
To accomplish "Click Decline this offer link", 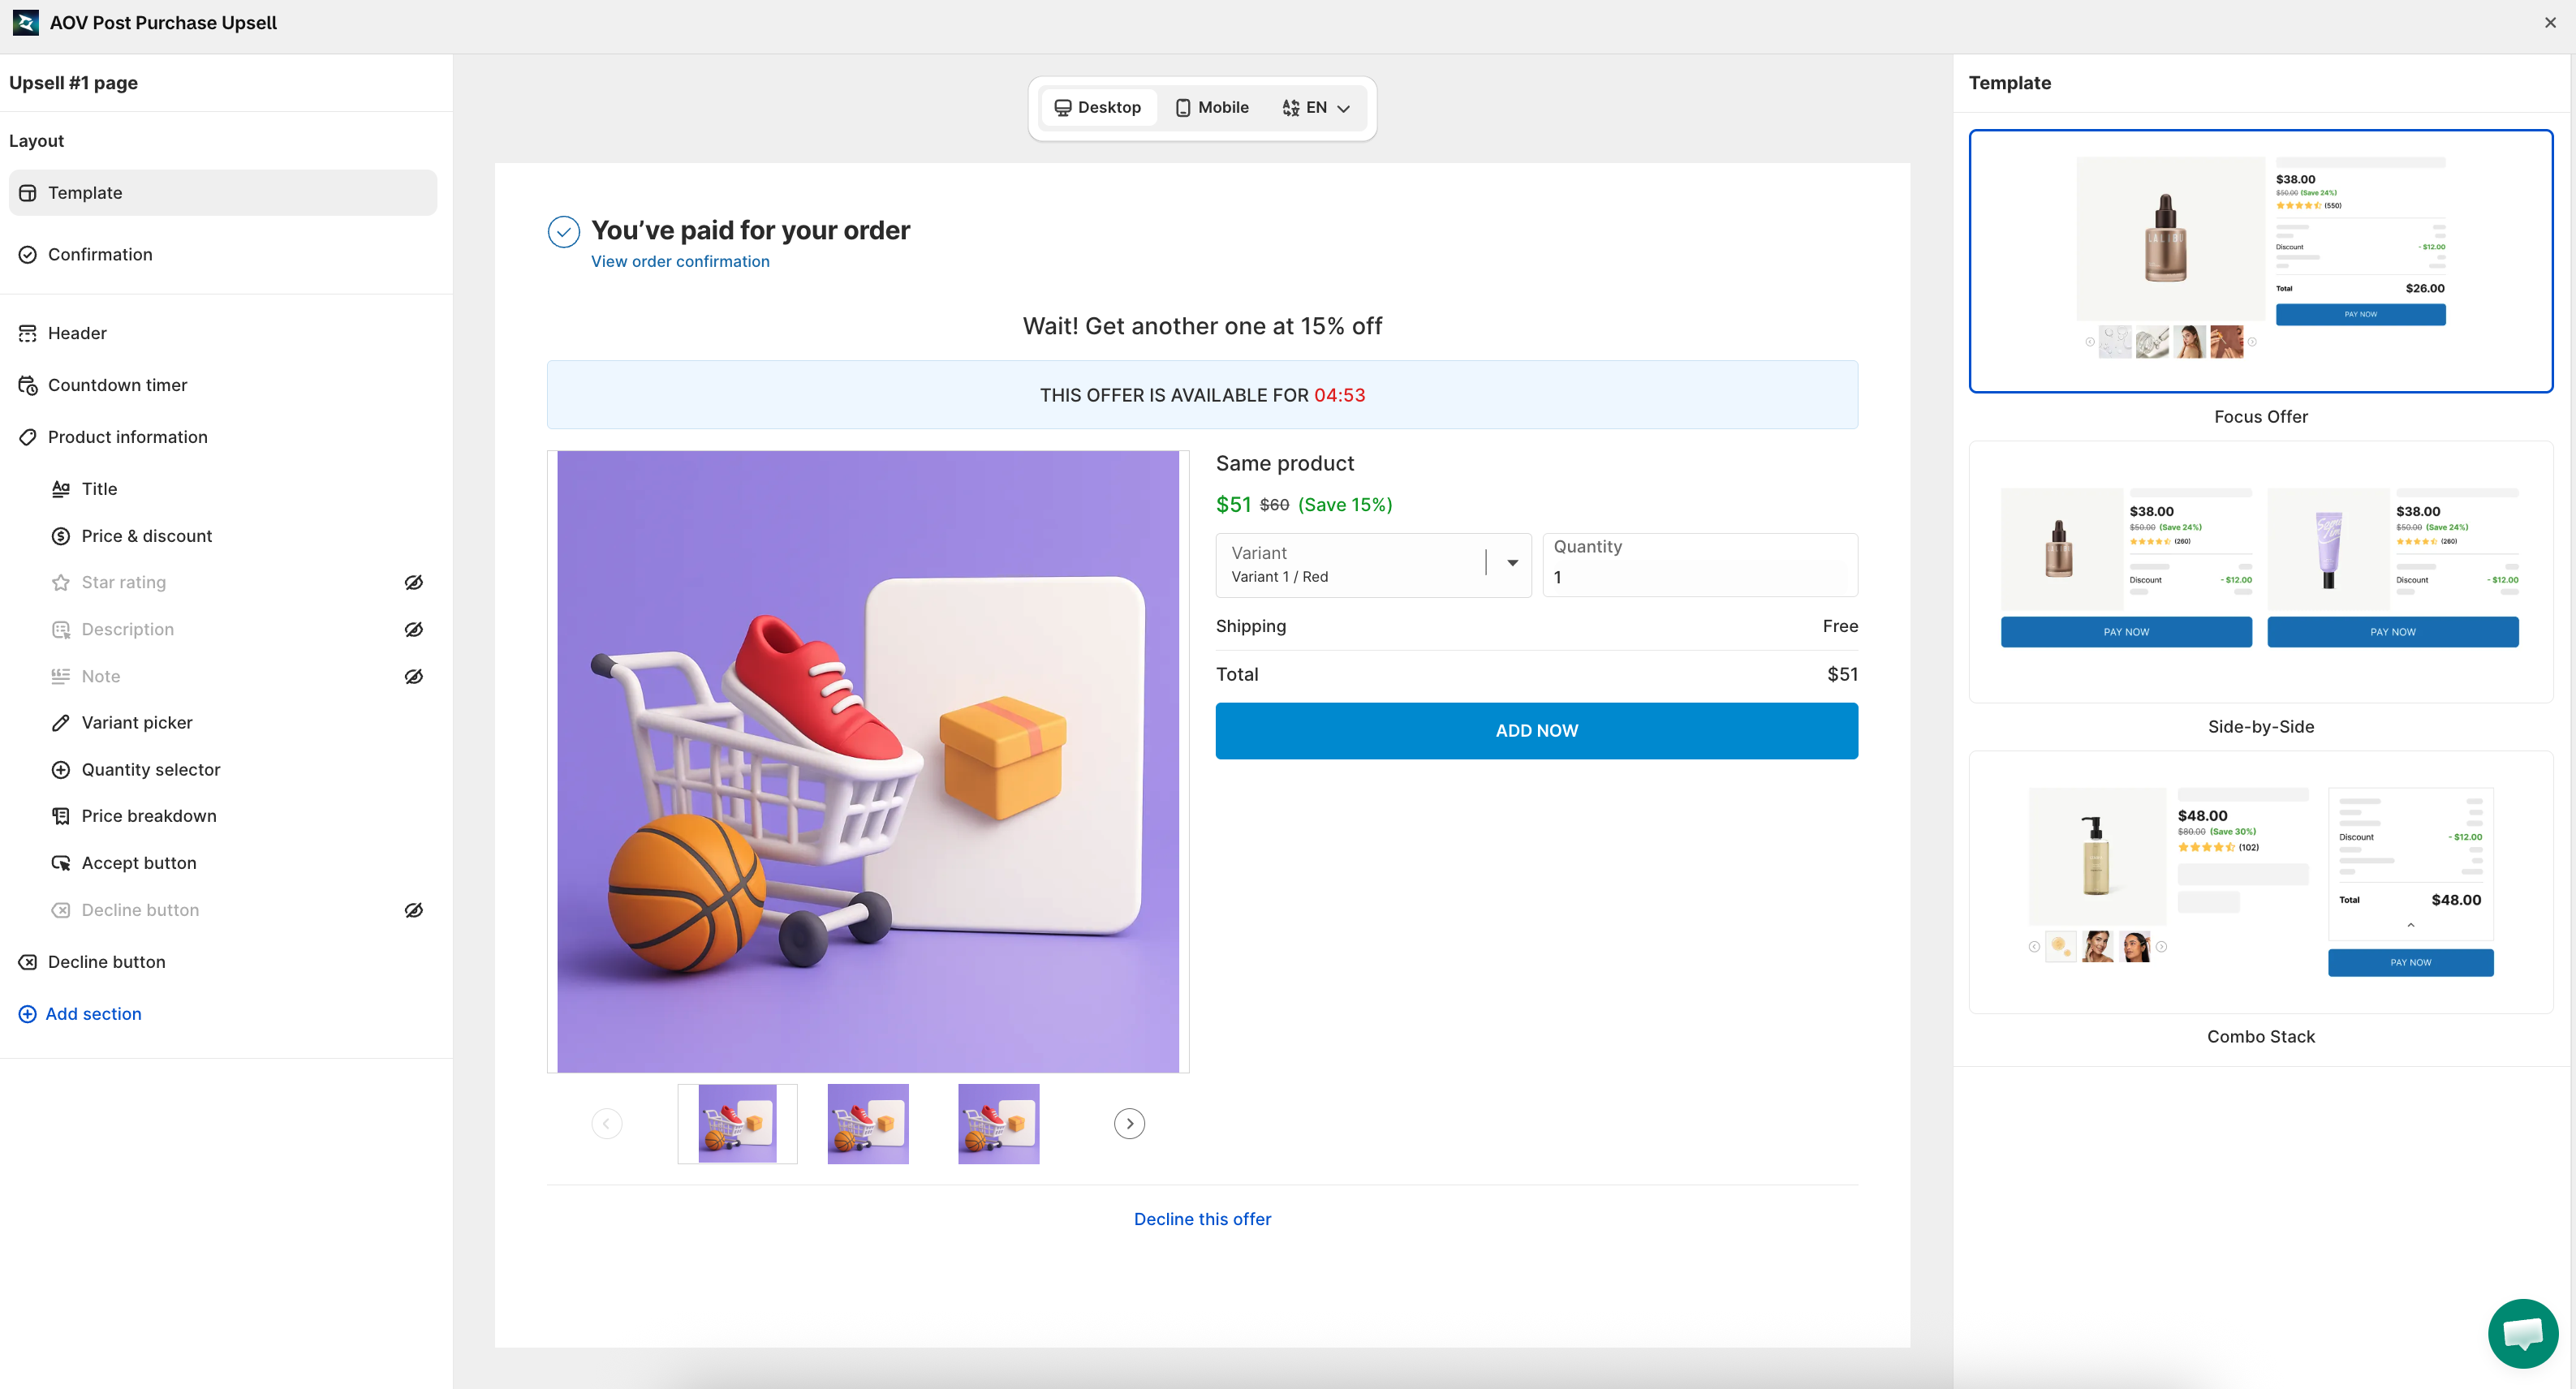I will click(x=1202, y=1219).
